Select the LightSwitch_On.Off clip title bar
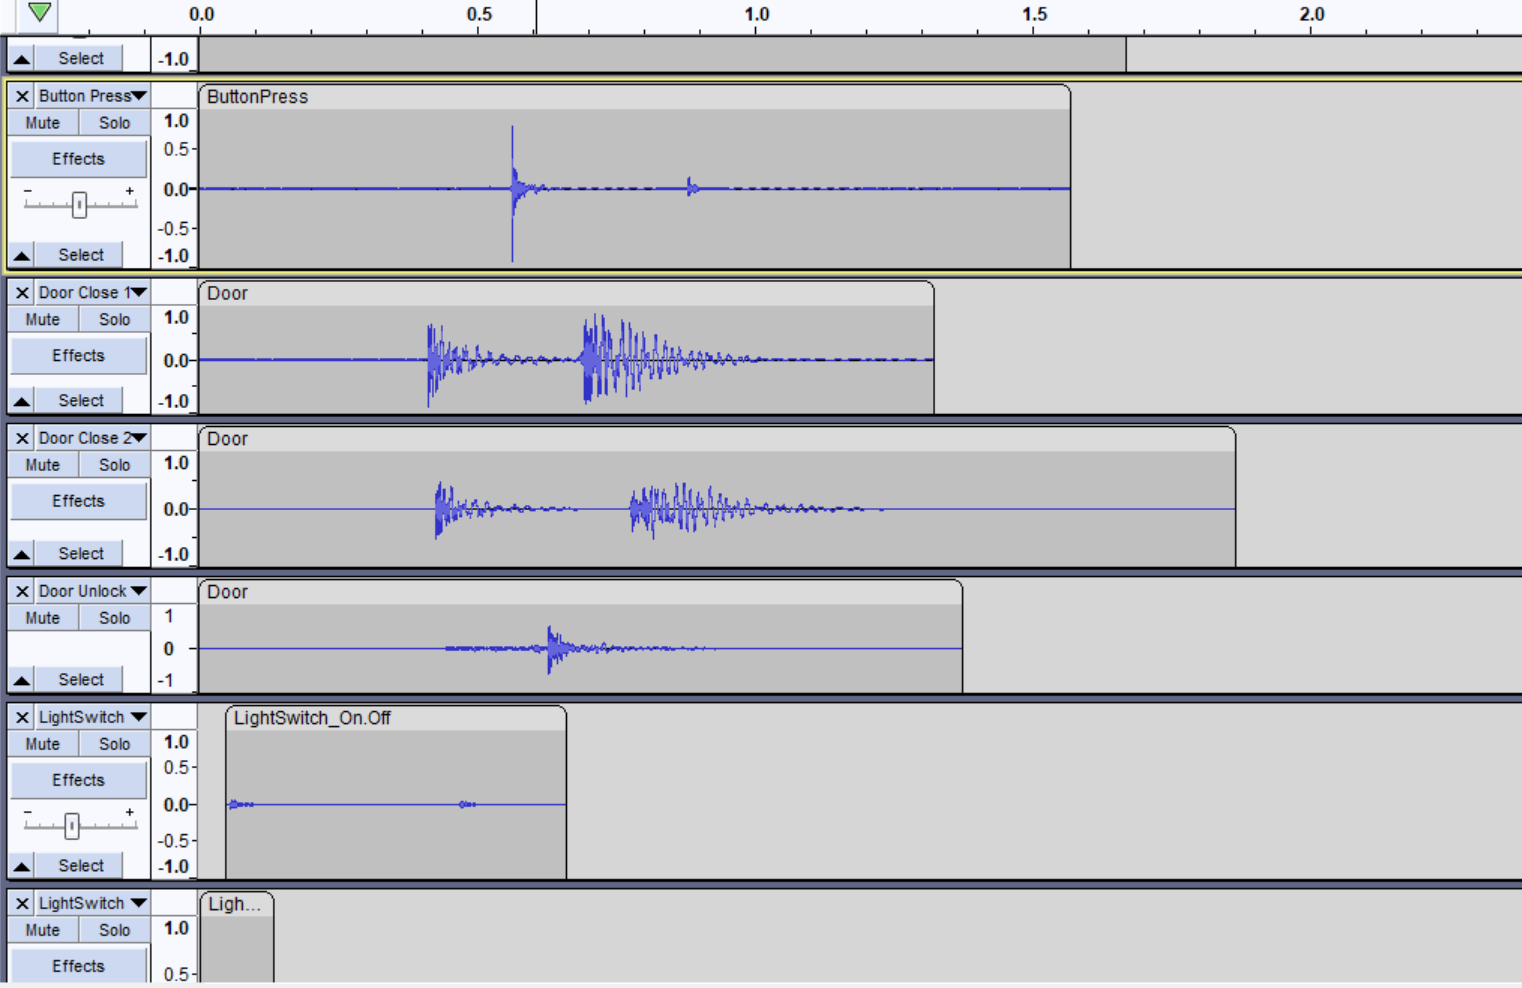Screen dimensions: 1522x988 click(396, 718)
